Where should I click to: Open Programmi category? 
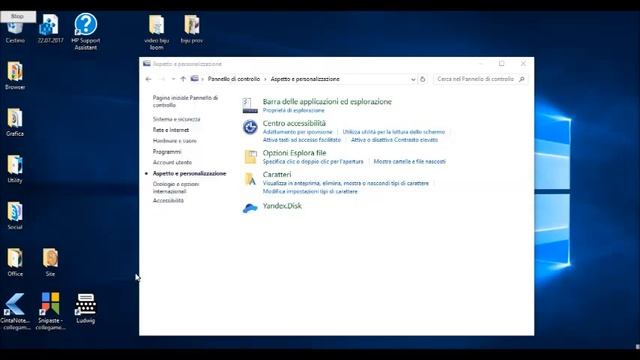167,152
